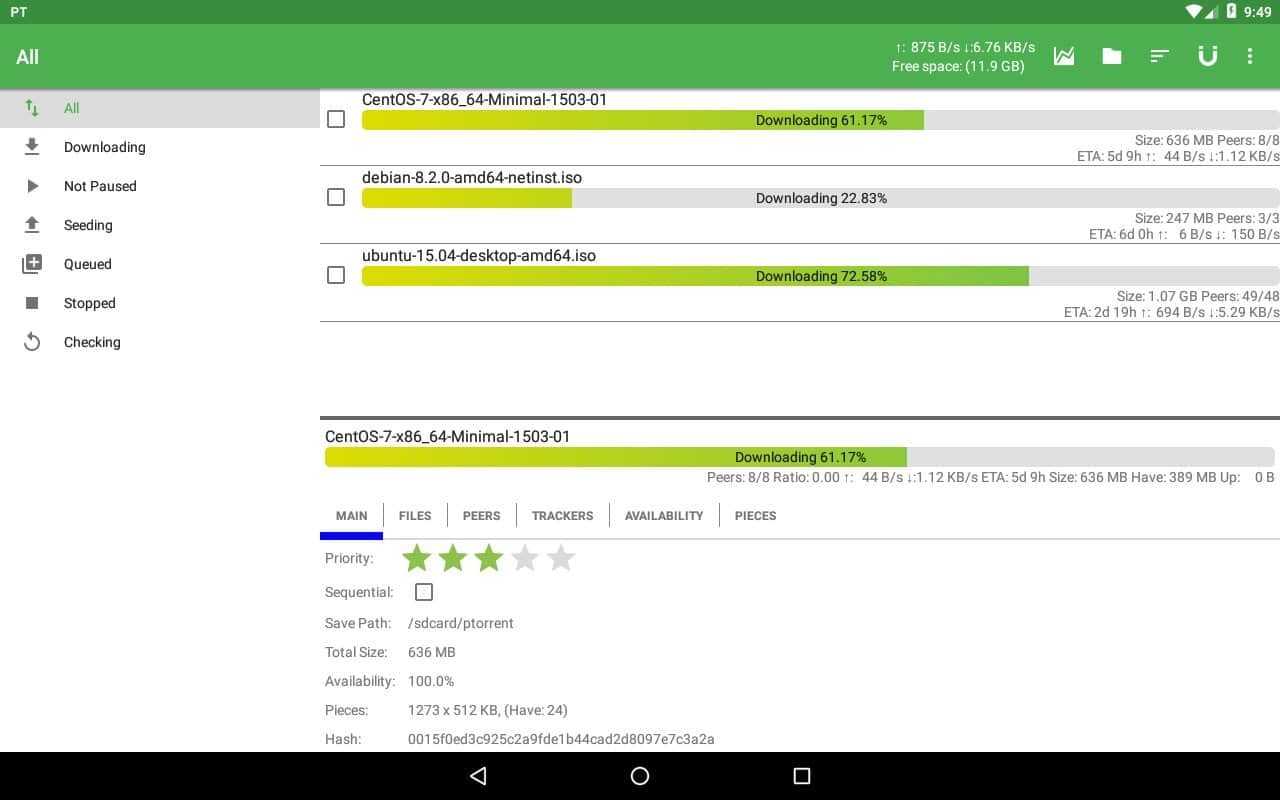Open the sort list icon
Viewport: 1280px width, 800px height.
pyautogui.click(x=1160, y=57)
